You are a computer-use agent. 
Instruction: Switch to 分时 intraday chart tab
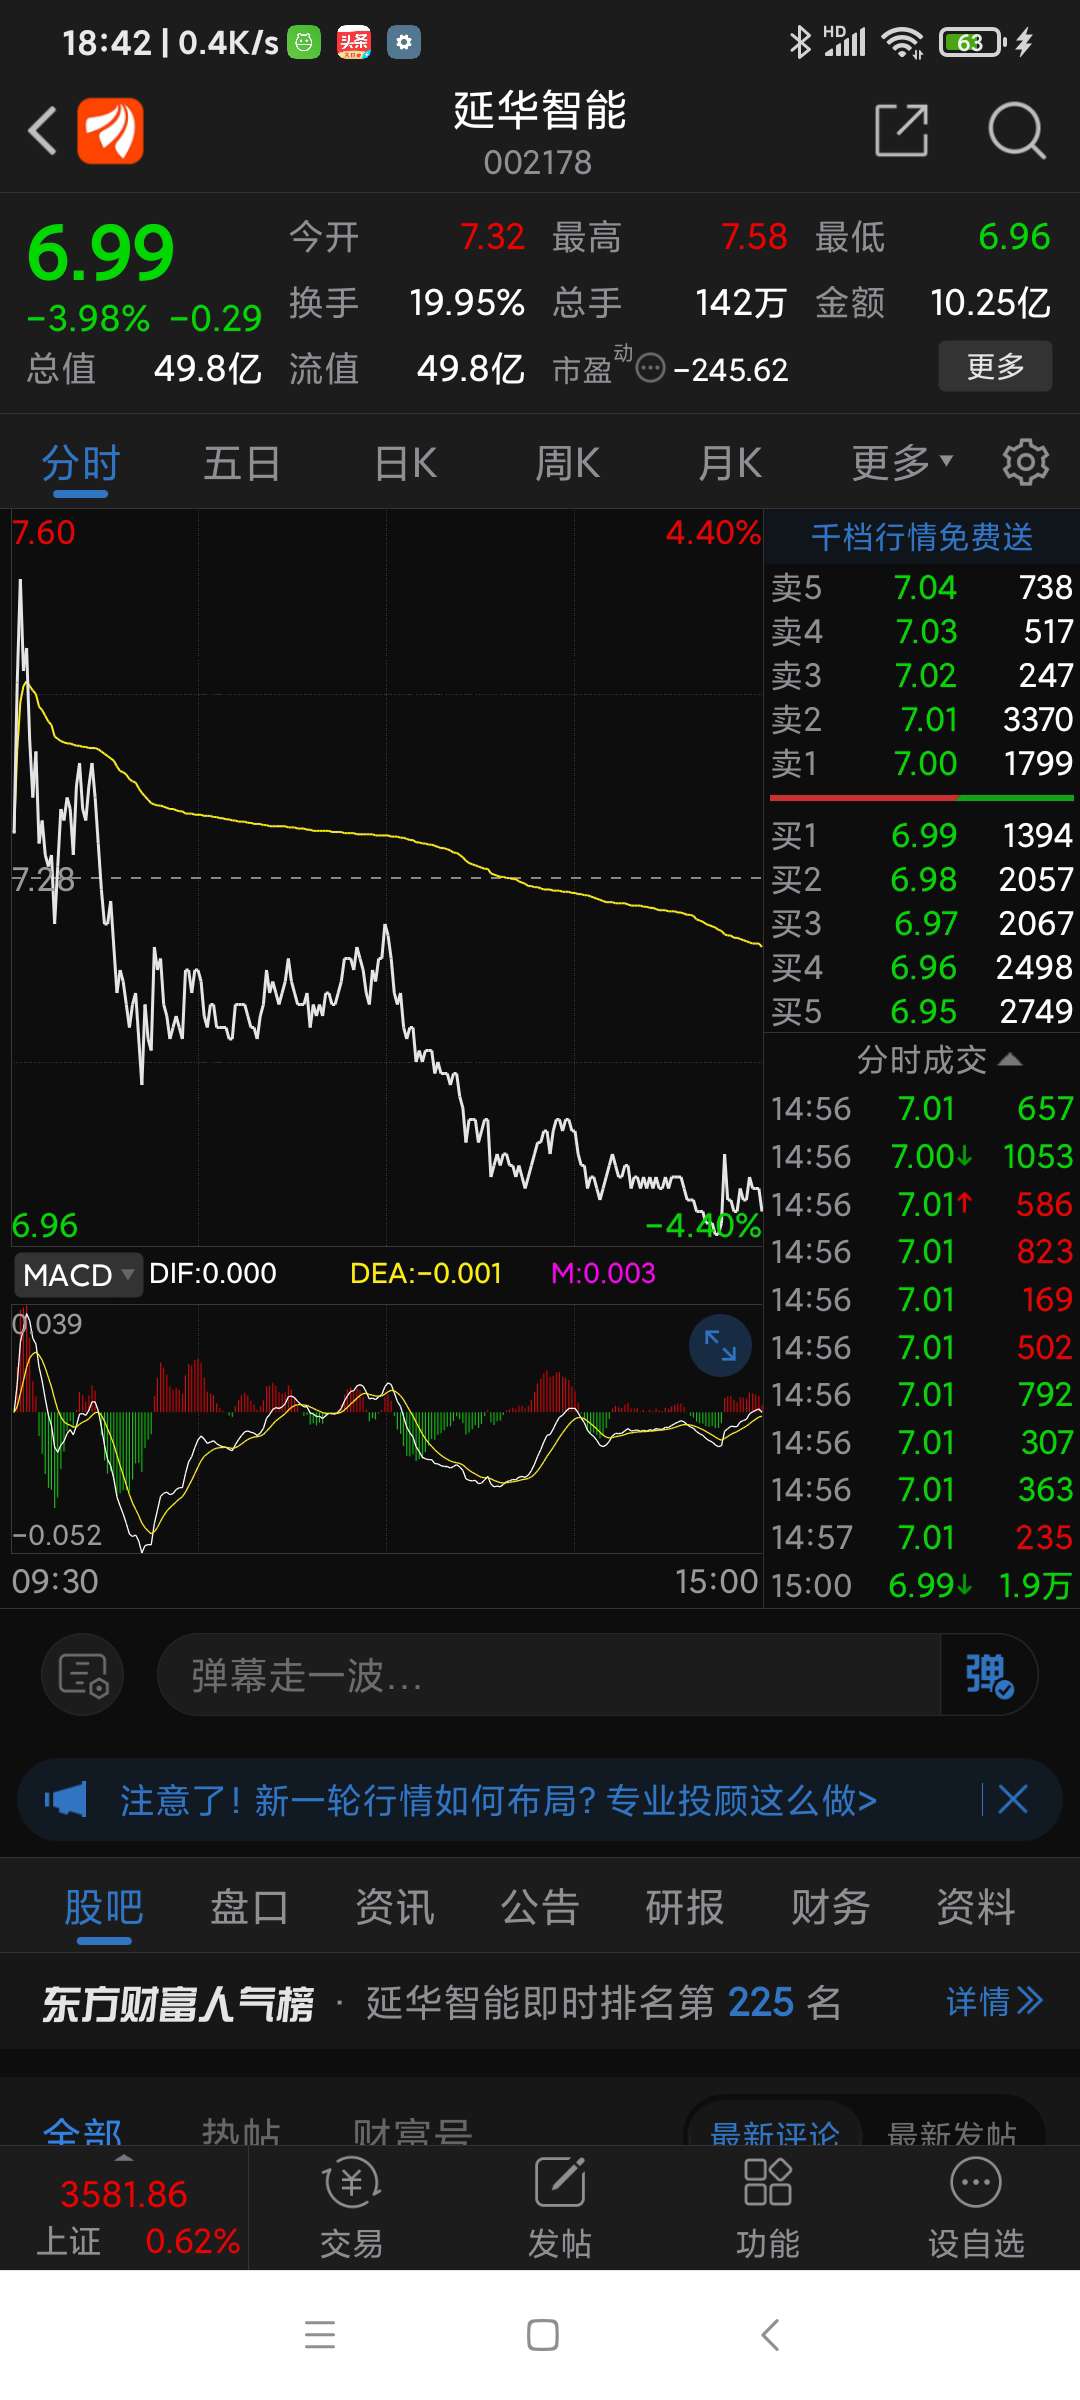coord(81,464)
